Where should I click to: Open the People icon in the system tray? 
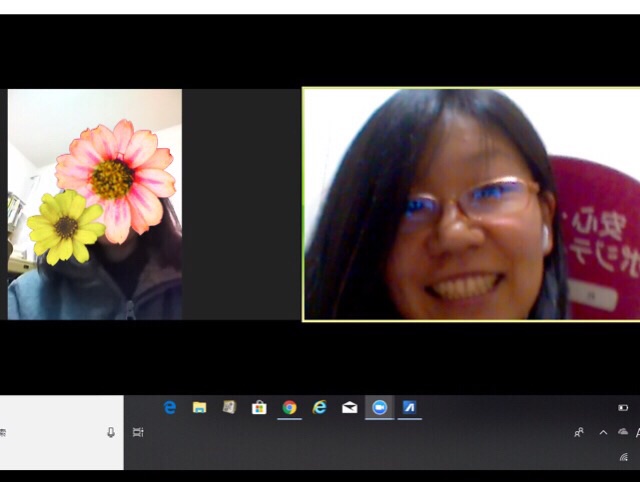coord(579,432)
